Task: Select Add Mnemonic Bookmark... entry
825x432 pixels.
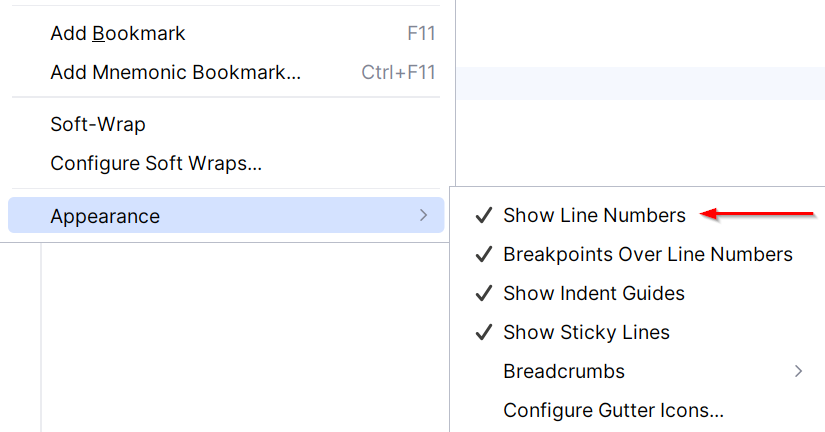Action: click(x=175, y=73)
